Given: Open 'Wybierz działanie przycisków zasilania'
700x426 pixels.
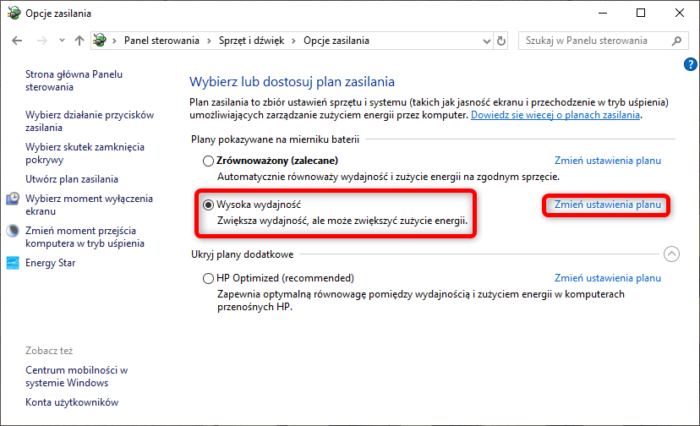Looking at the screenshot, I should pyautogui.click(x=89, y=121).
